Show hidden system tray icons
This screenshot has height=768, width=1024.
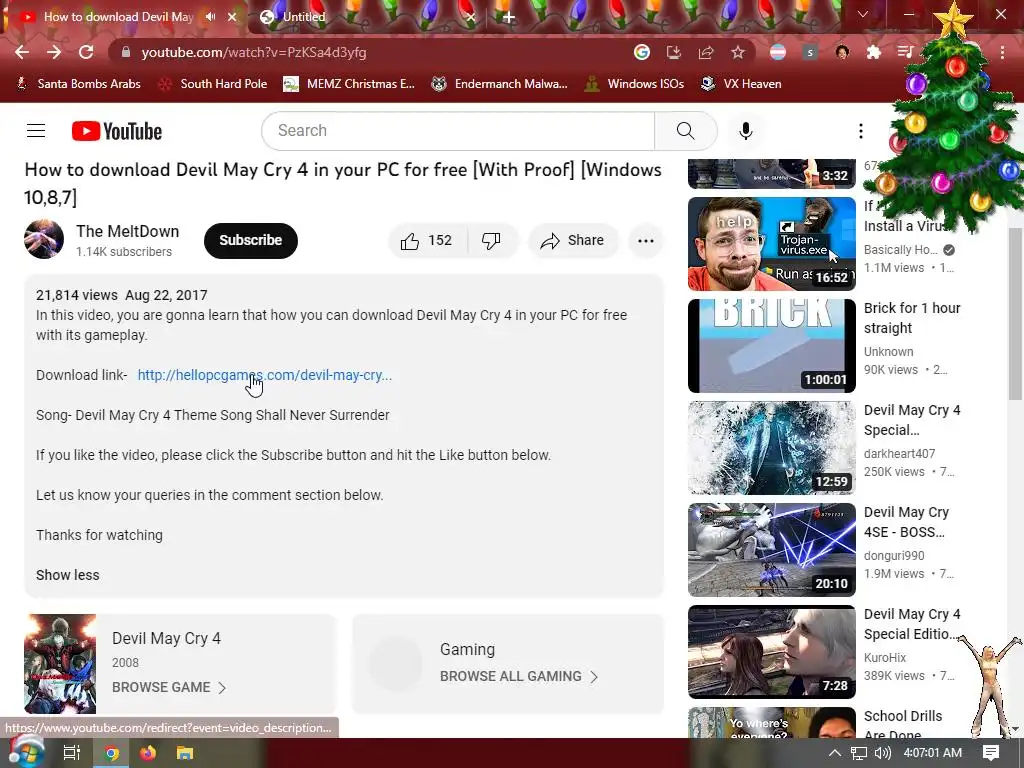coord(835,753)
